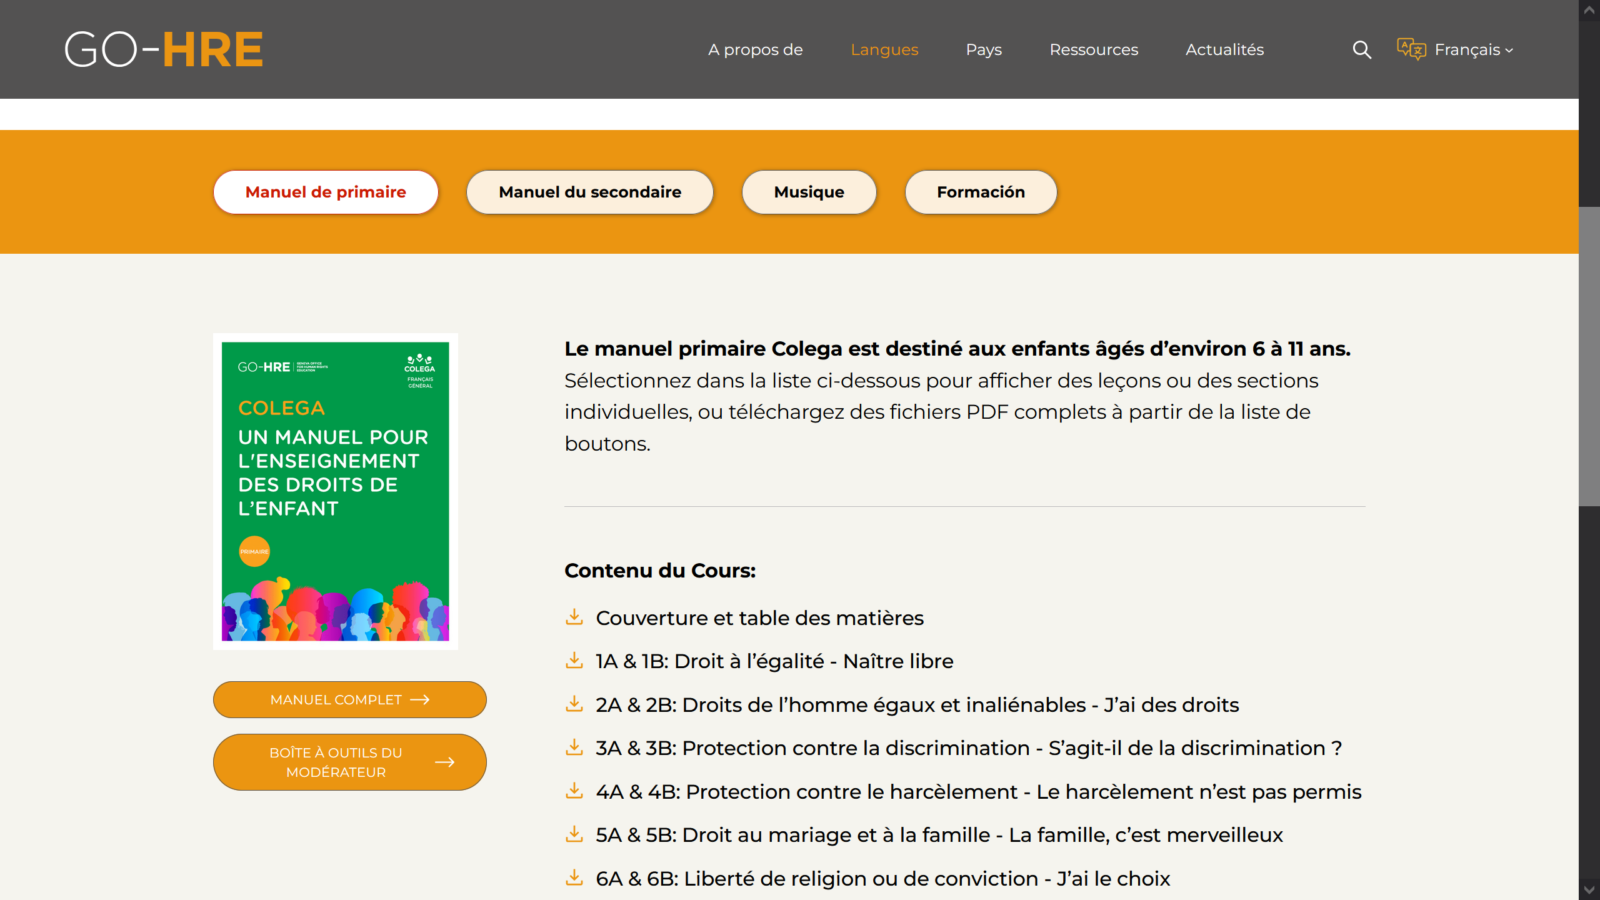The image size is (1600, 900).
Task: Download icon for 4A & 4B lesson
Action: pos(574,791)
